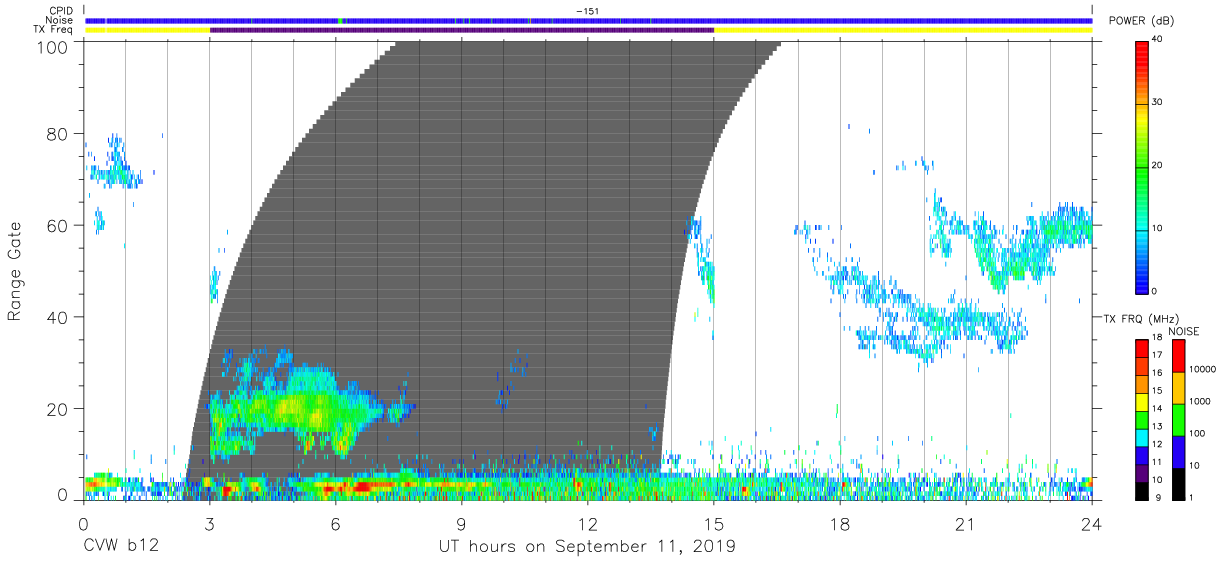Click the x-axis '12' hour tick label
The width and height of the screenshot is (1228, 567).
pos(587,524)
